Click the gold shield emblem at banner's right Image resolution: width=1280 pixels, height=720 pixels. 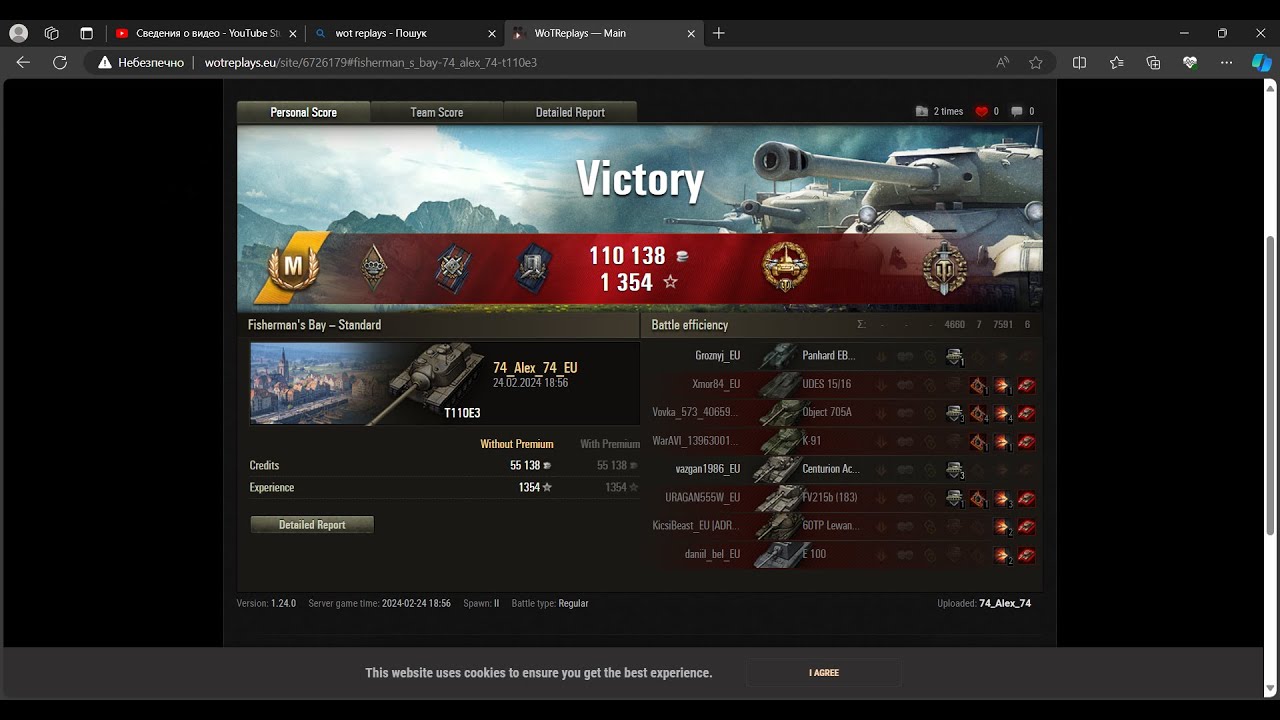(x=944, y=268)
